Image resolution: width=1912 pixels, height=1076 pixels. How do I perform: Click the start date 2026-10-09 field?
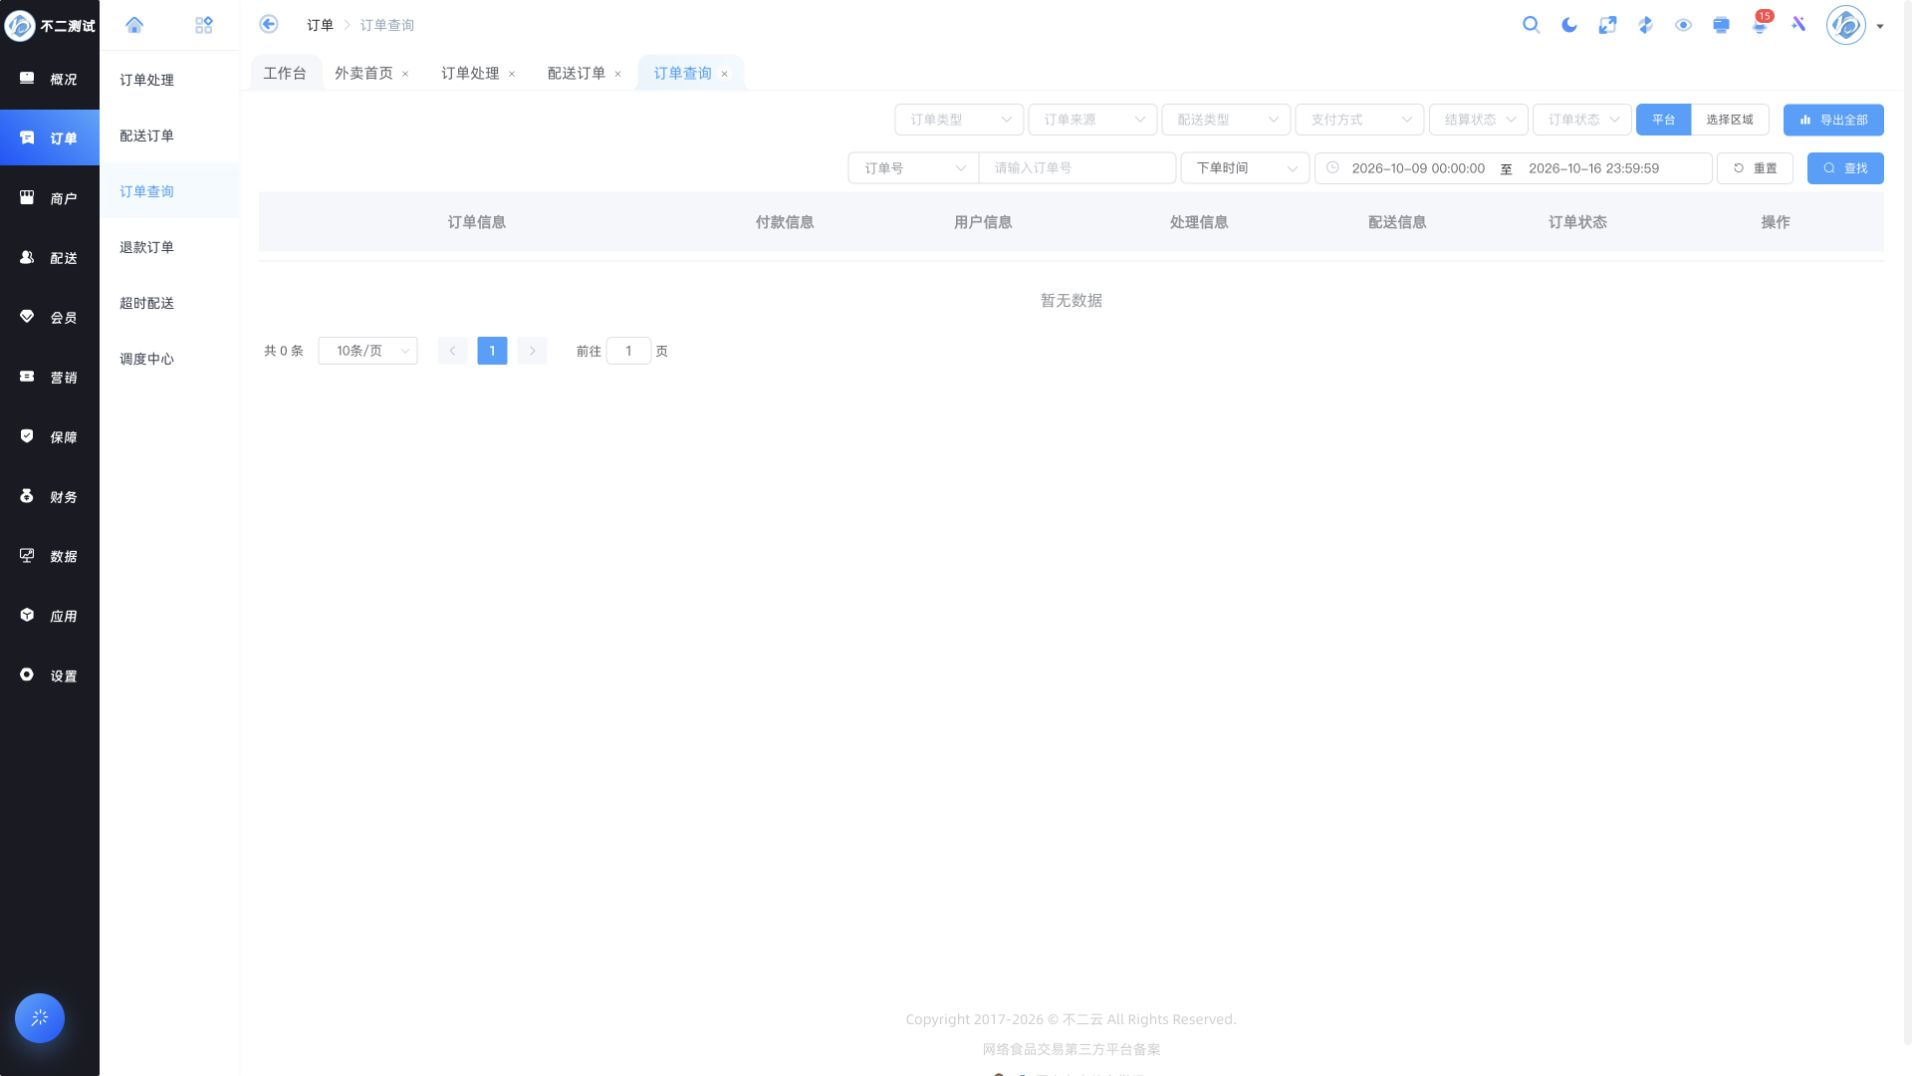coord(1418,168)
